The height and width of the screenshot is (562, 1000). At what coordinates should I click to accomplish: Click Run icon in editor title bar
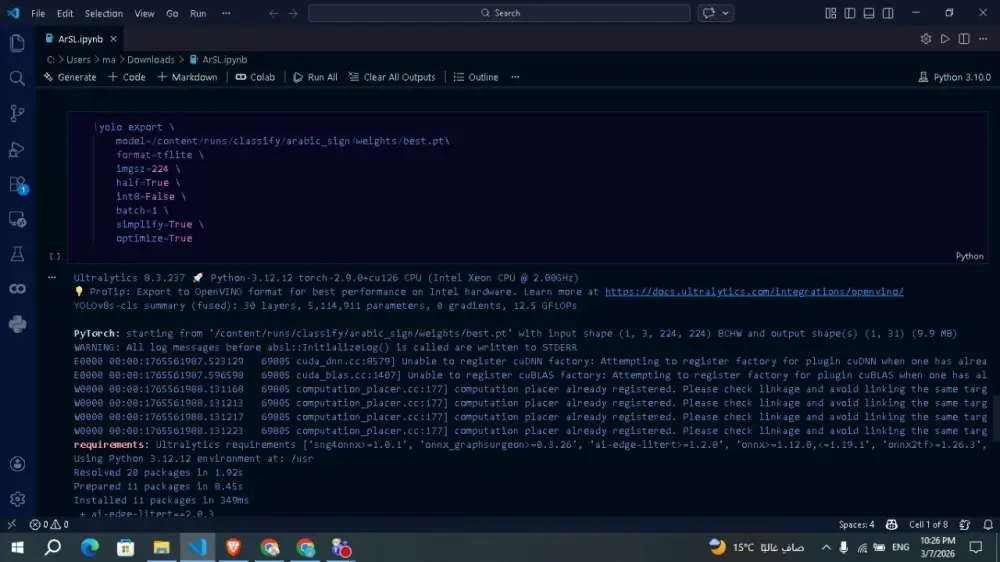coord(945,39)
